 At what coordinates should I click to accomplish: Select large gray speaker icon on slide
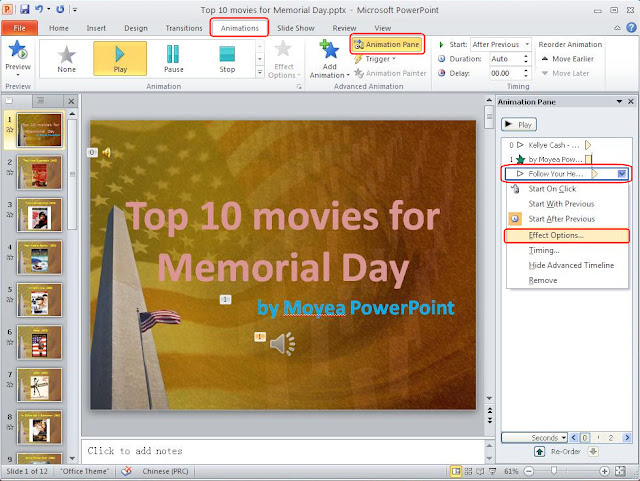[282, 343]
